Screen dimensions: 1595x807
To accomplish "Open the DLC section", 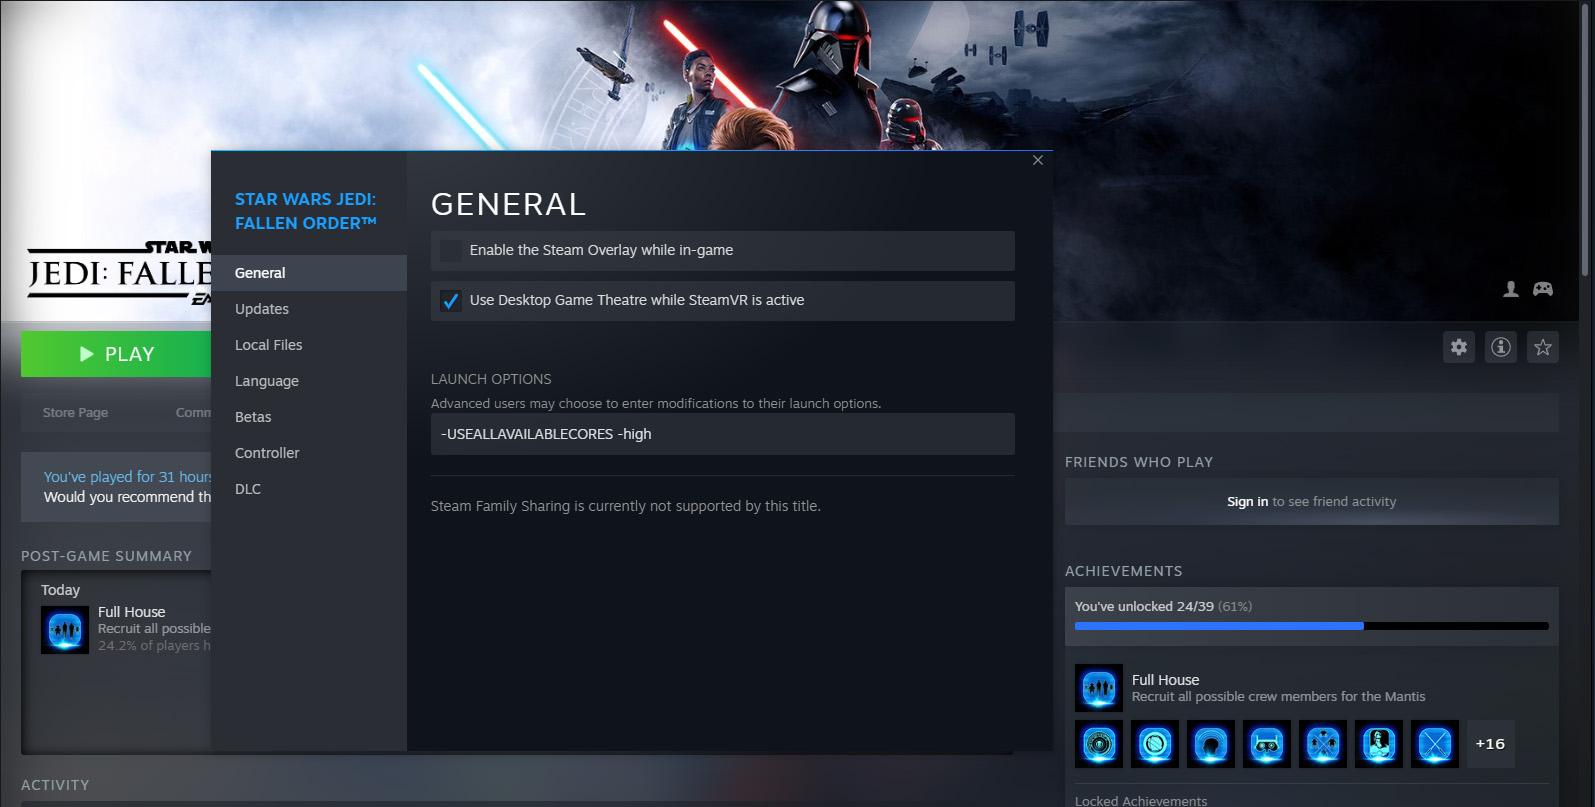I will [309, 489].
